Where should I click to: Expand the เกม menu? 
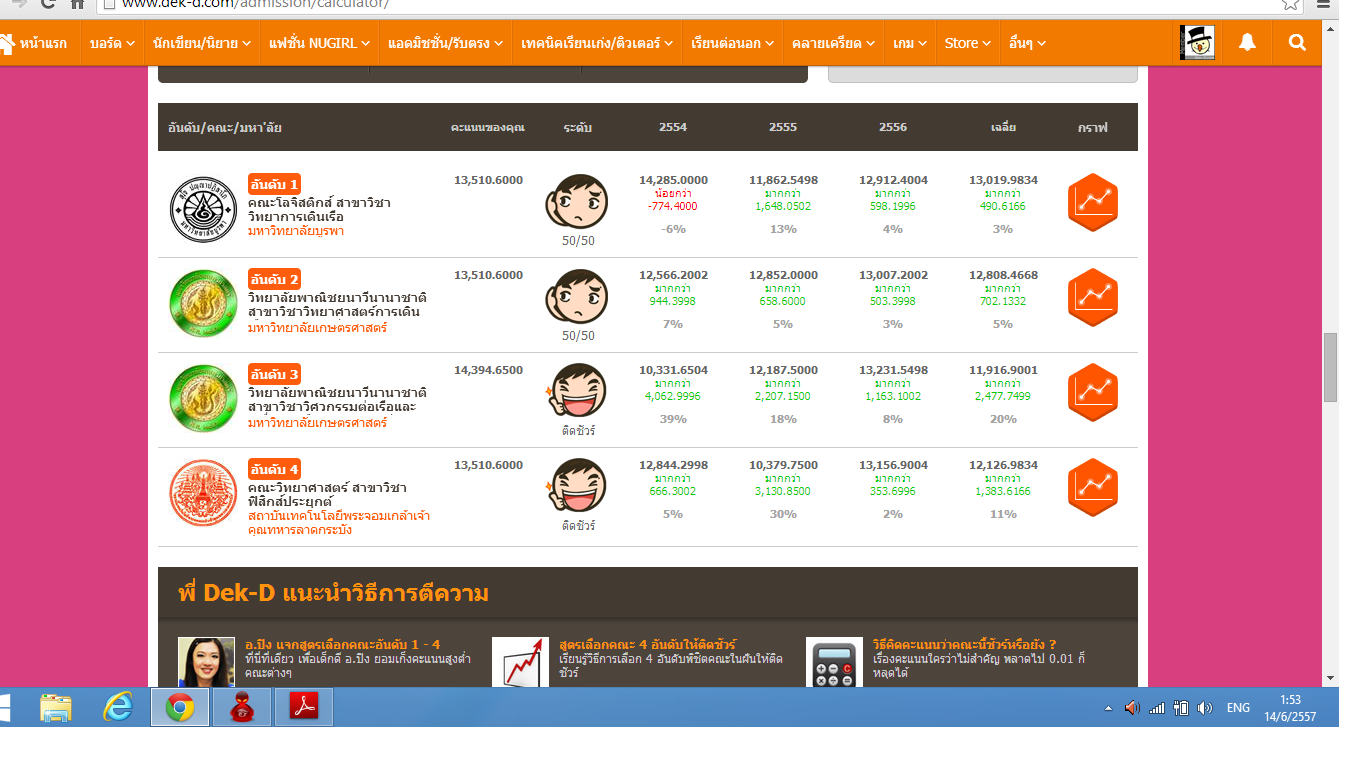[910, 43]
